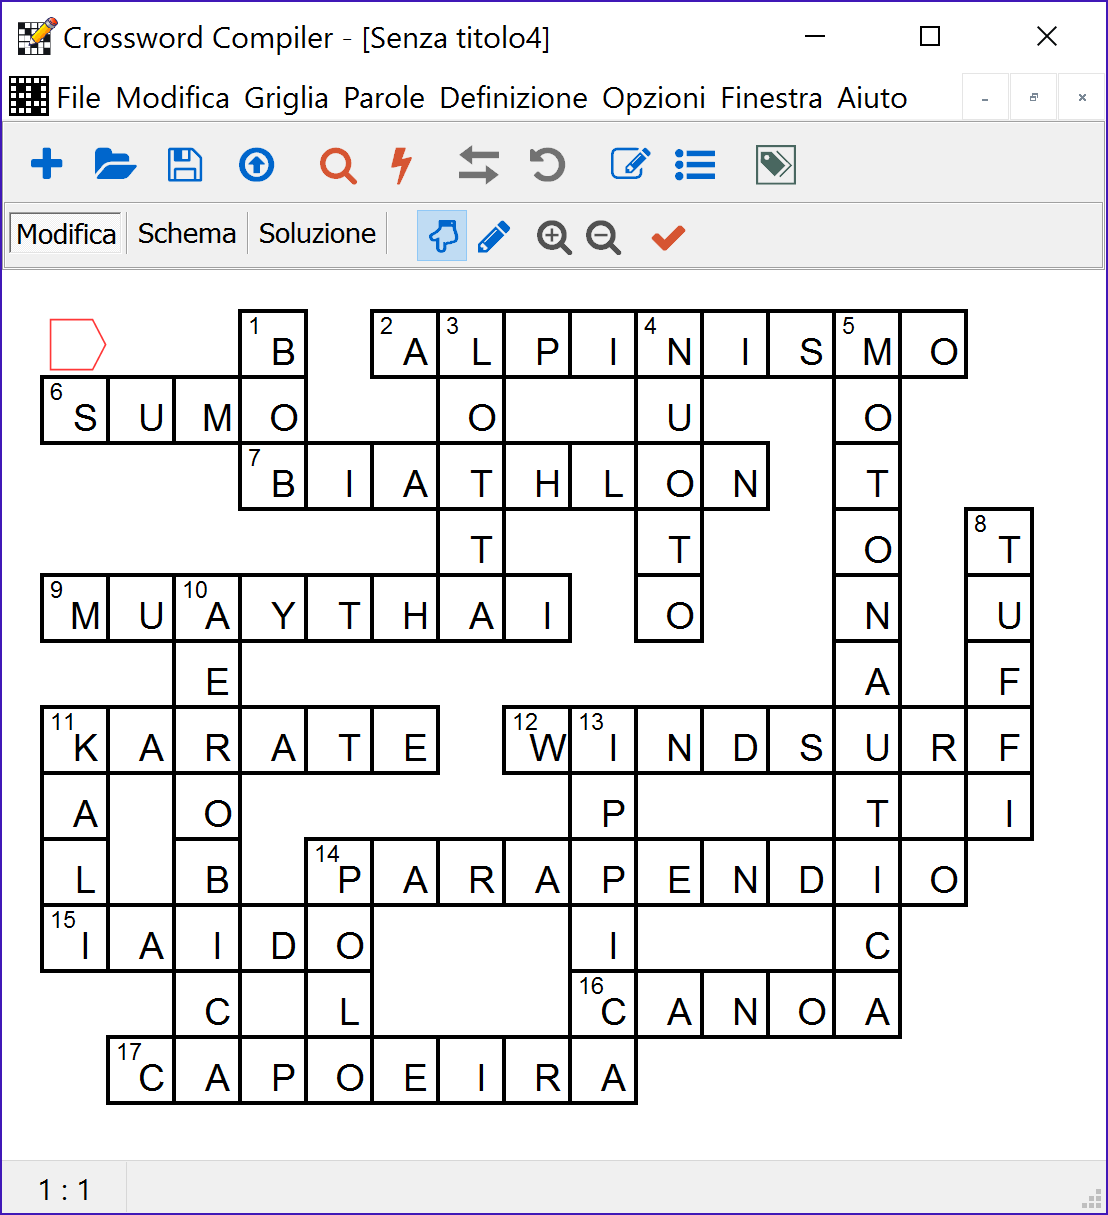Click the red checkmark icon

(x=667, y=237)
